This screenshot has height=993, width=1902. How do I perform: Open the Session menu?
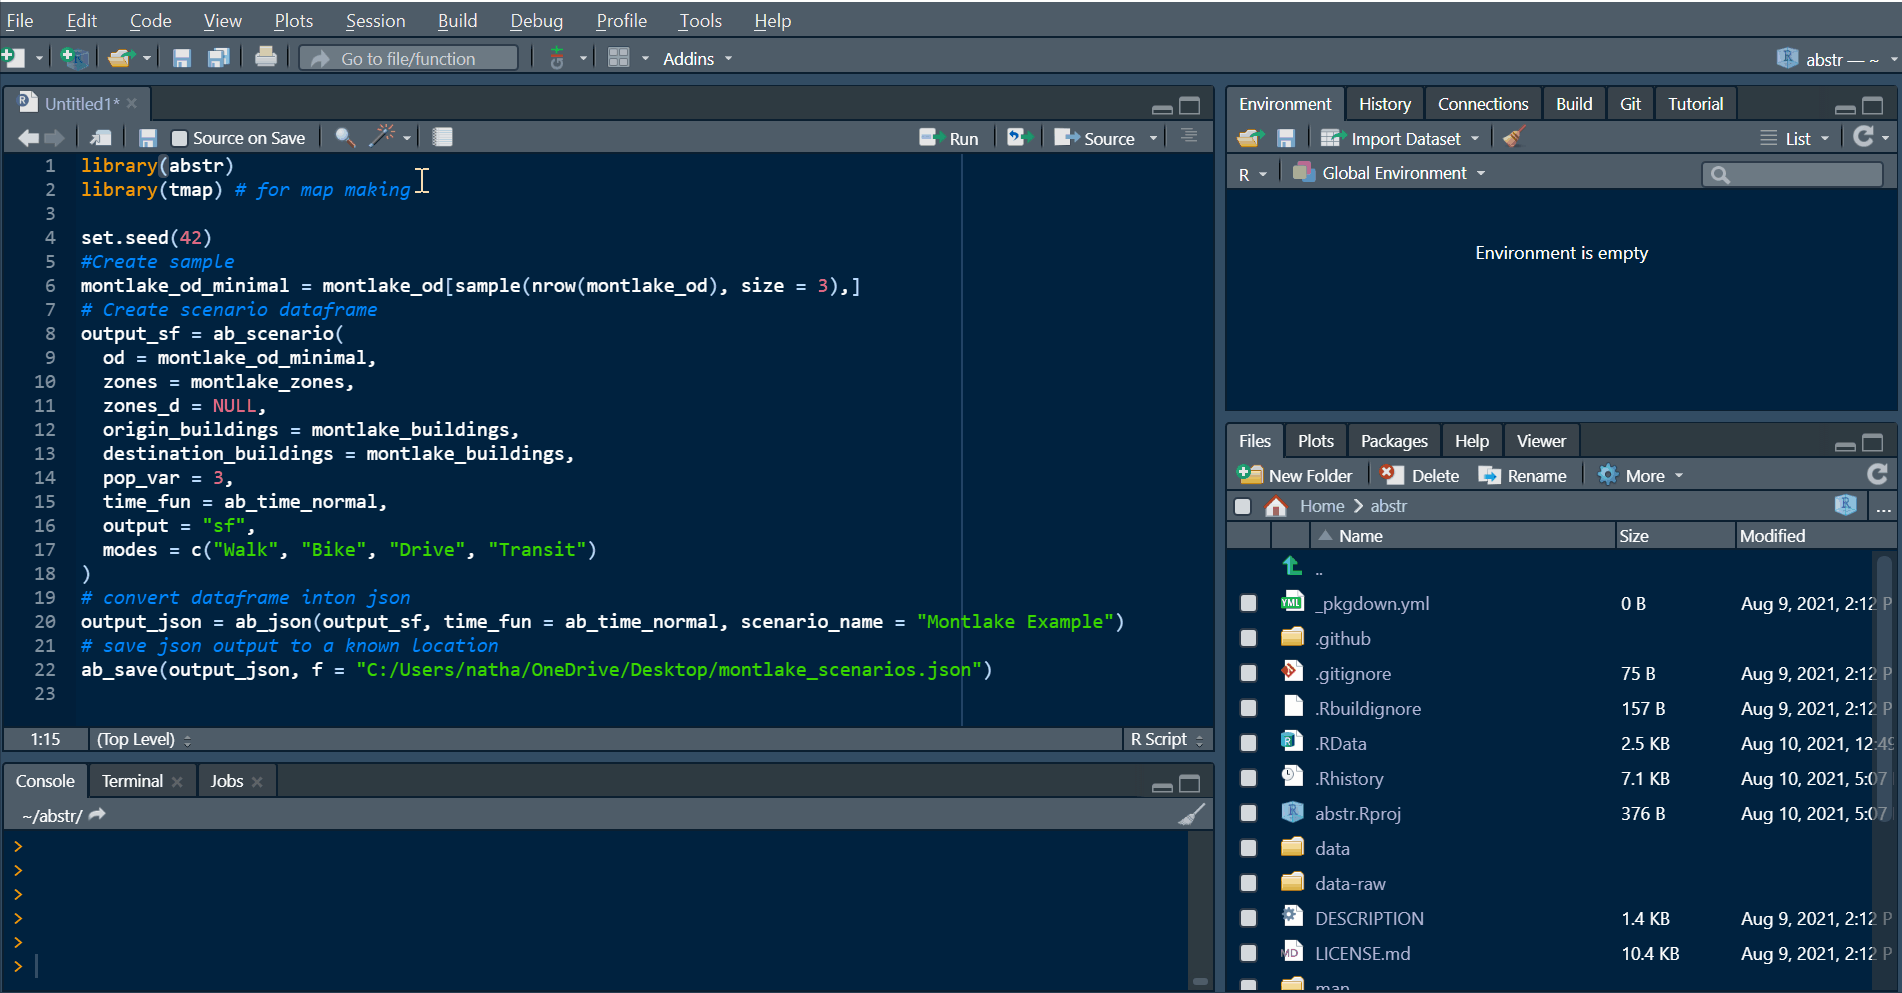coord(375,20)
